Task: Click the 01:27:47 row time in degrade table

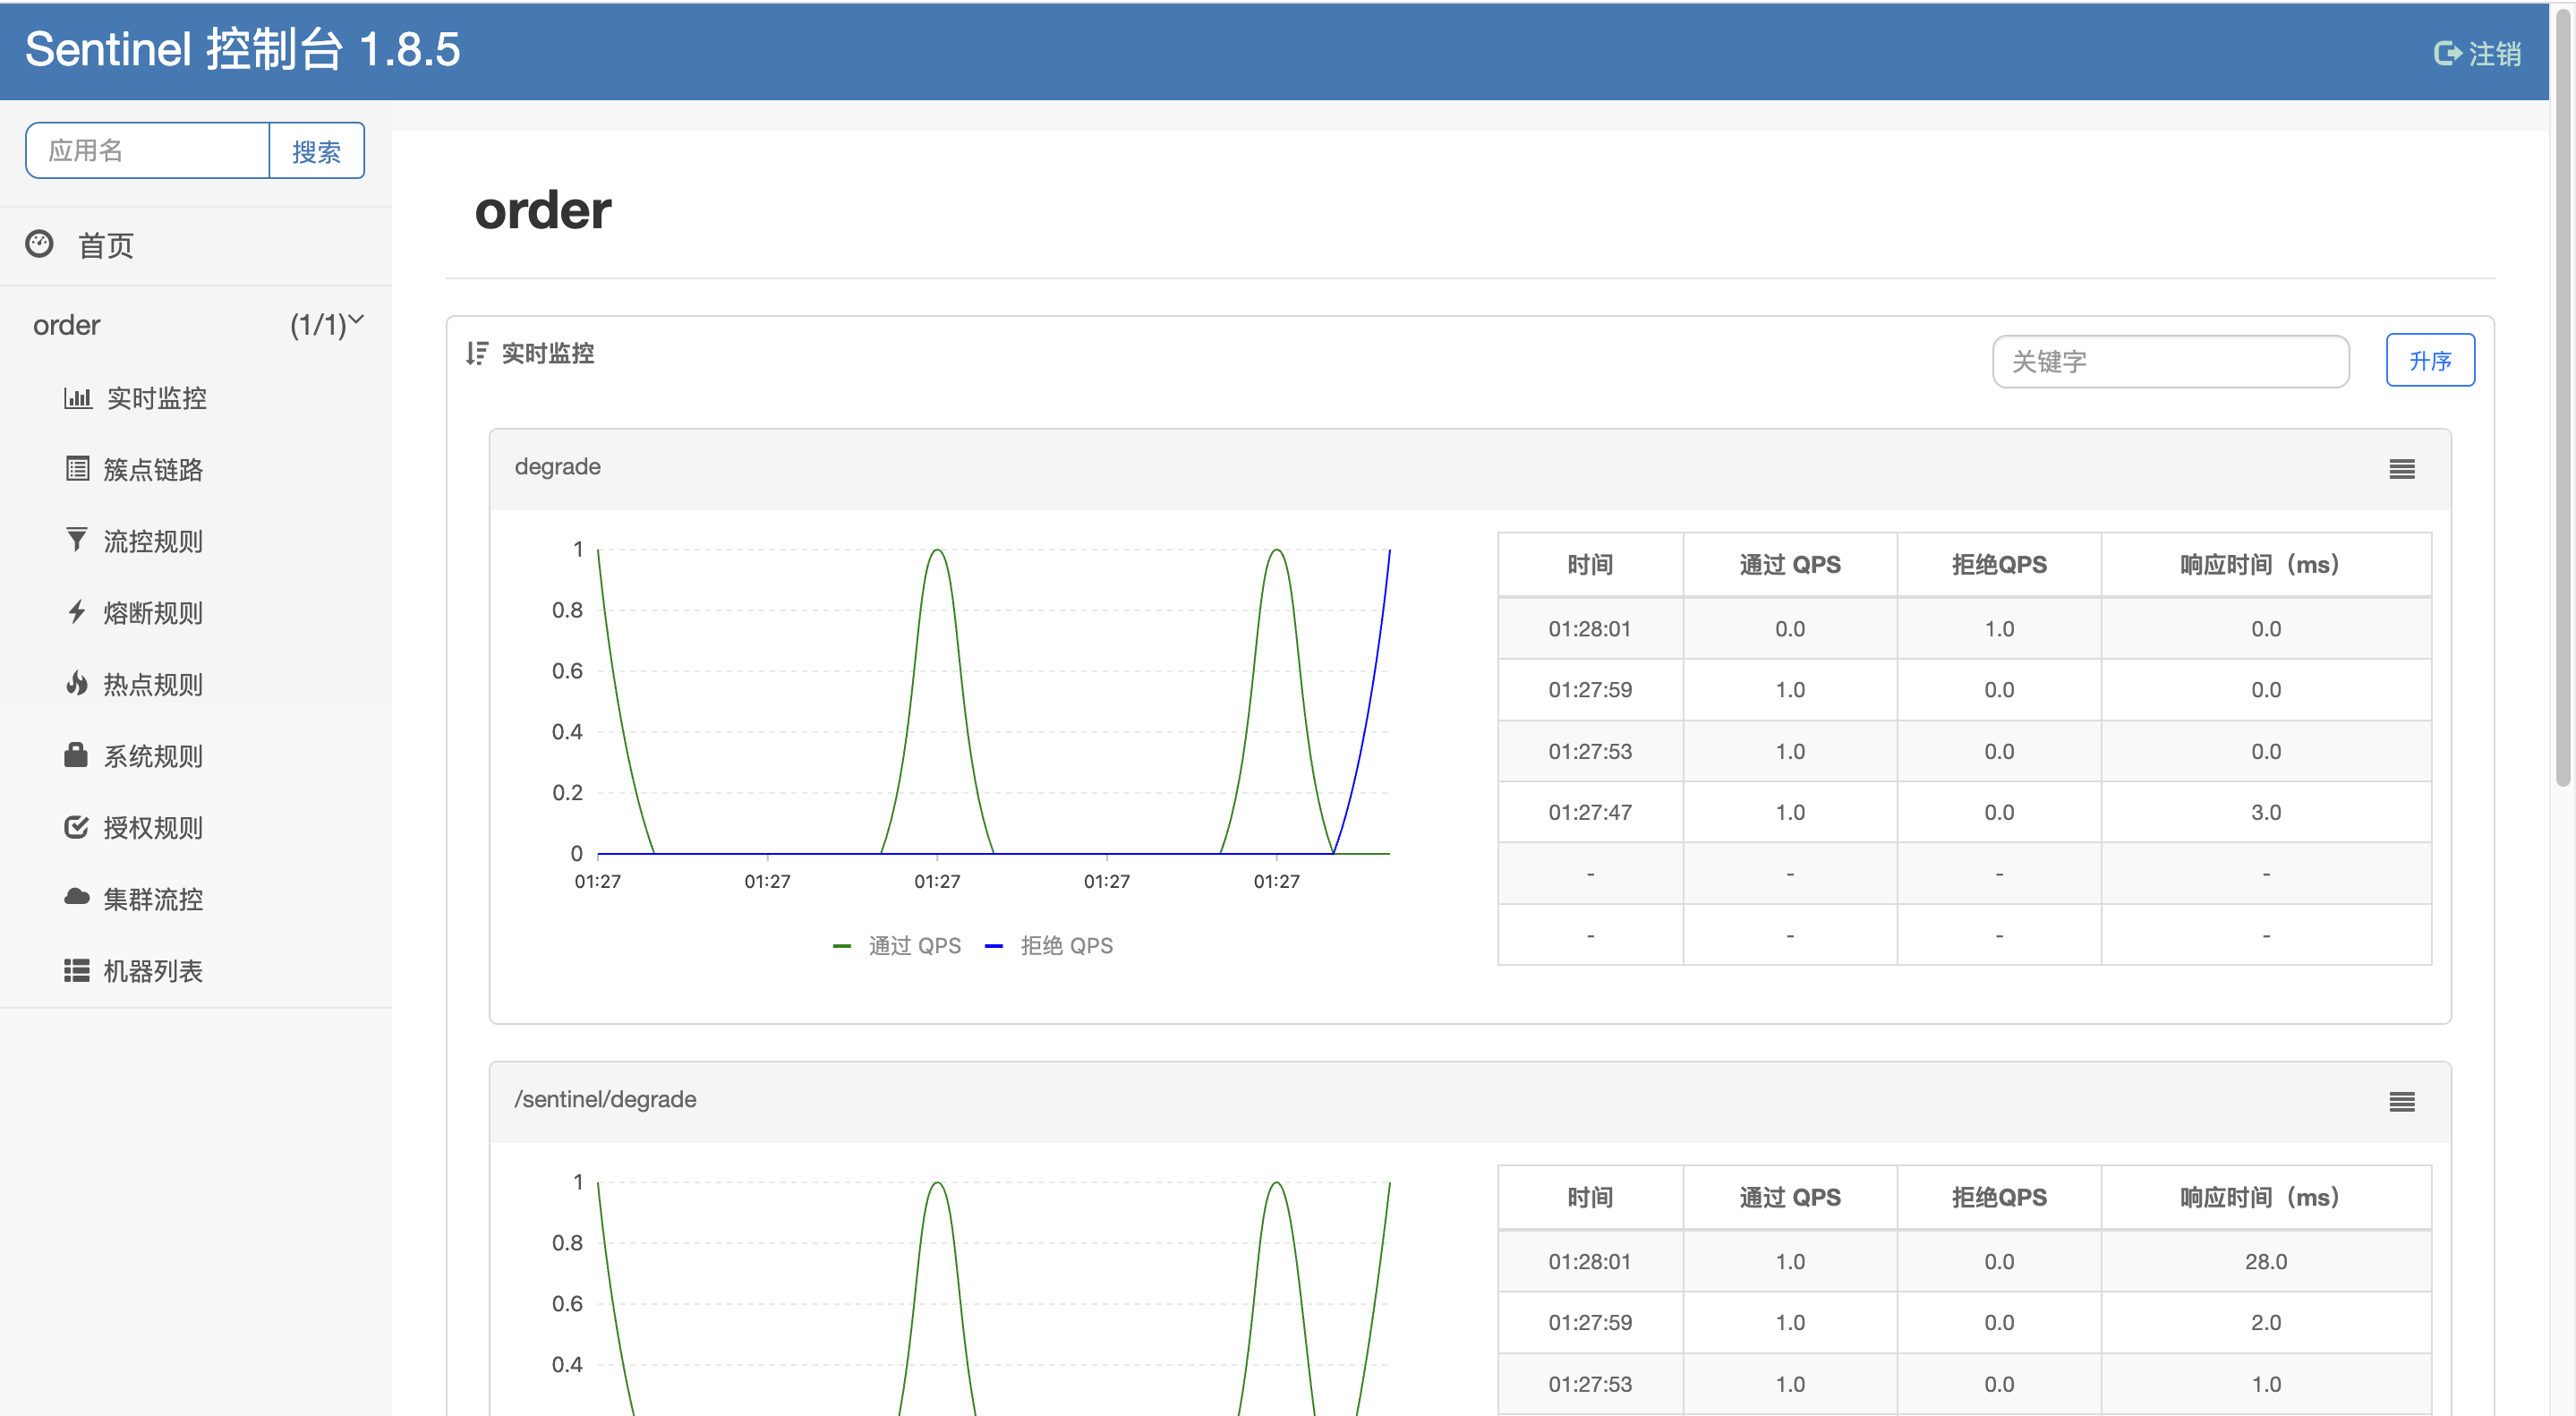Action: tap(1589, 812)
